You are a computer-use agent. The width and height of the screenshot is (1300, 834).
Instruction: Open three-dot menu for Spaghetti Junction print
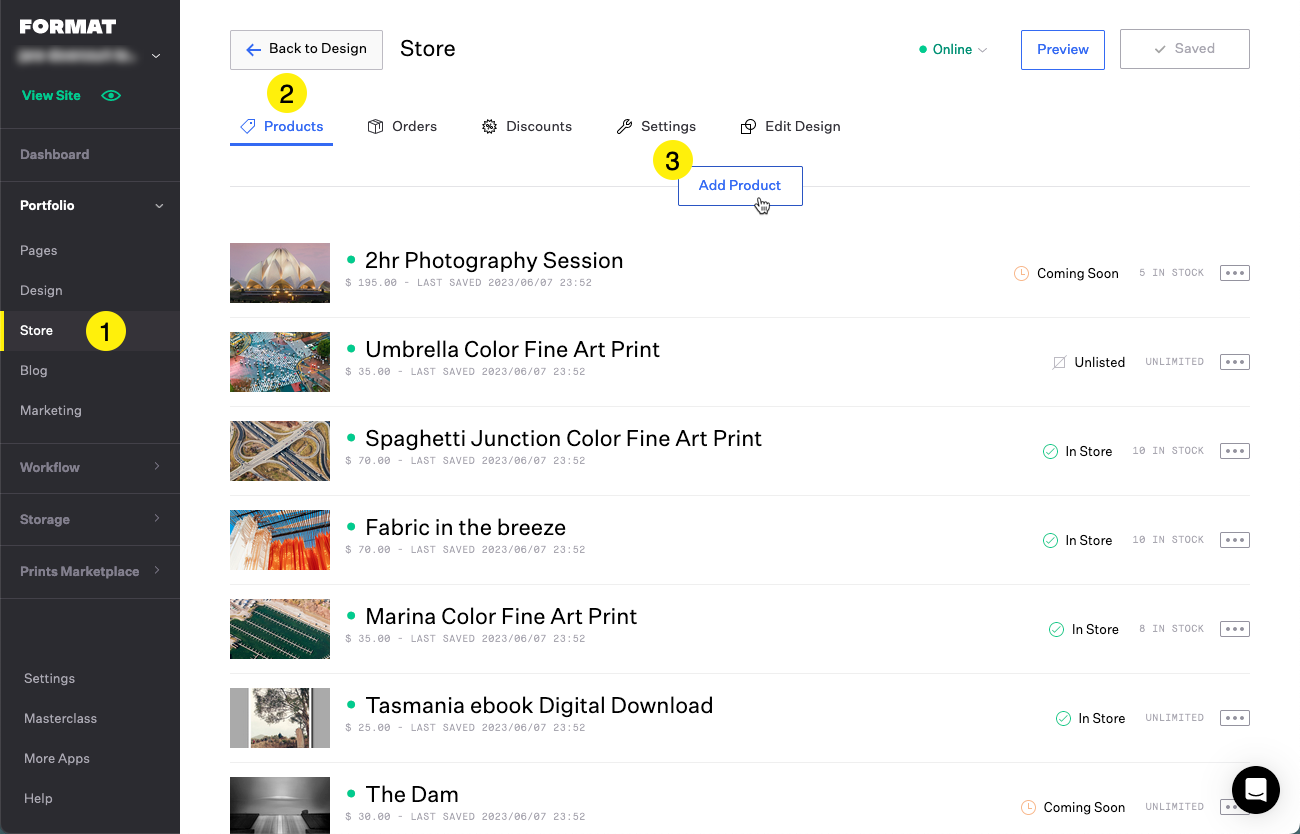(x=1234, y=451)
